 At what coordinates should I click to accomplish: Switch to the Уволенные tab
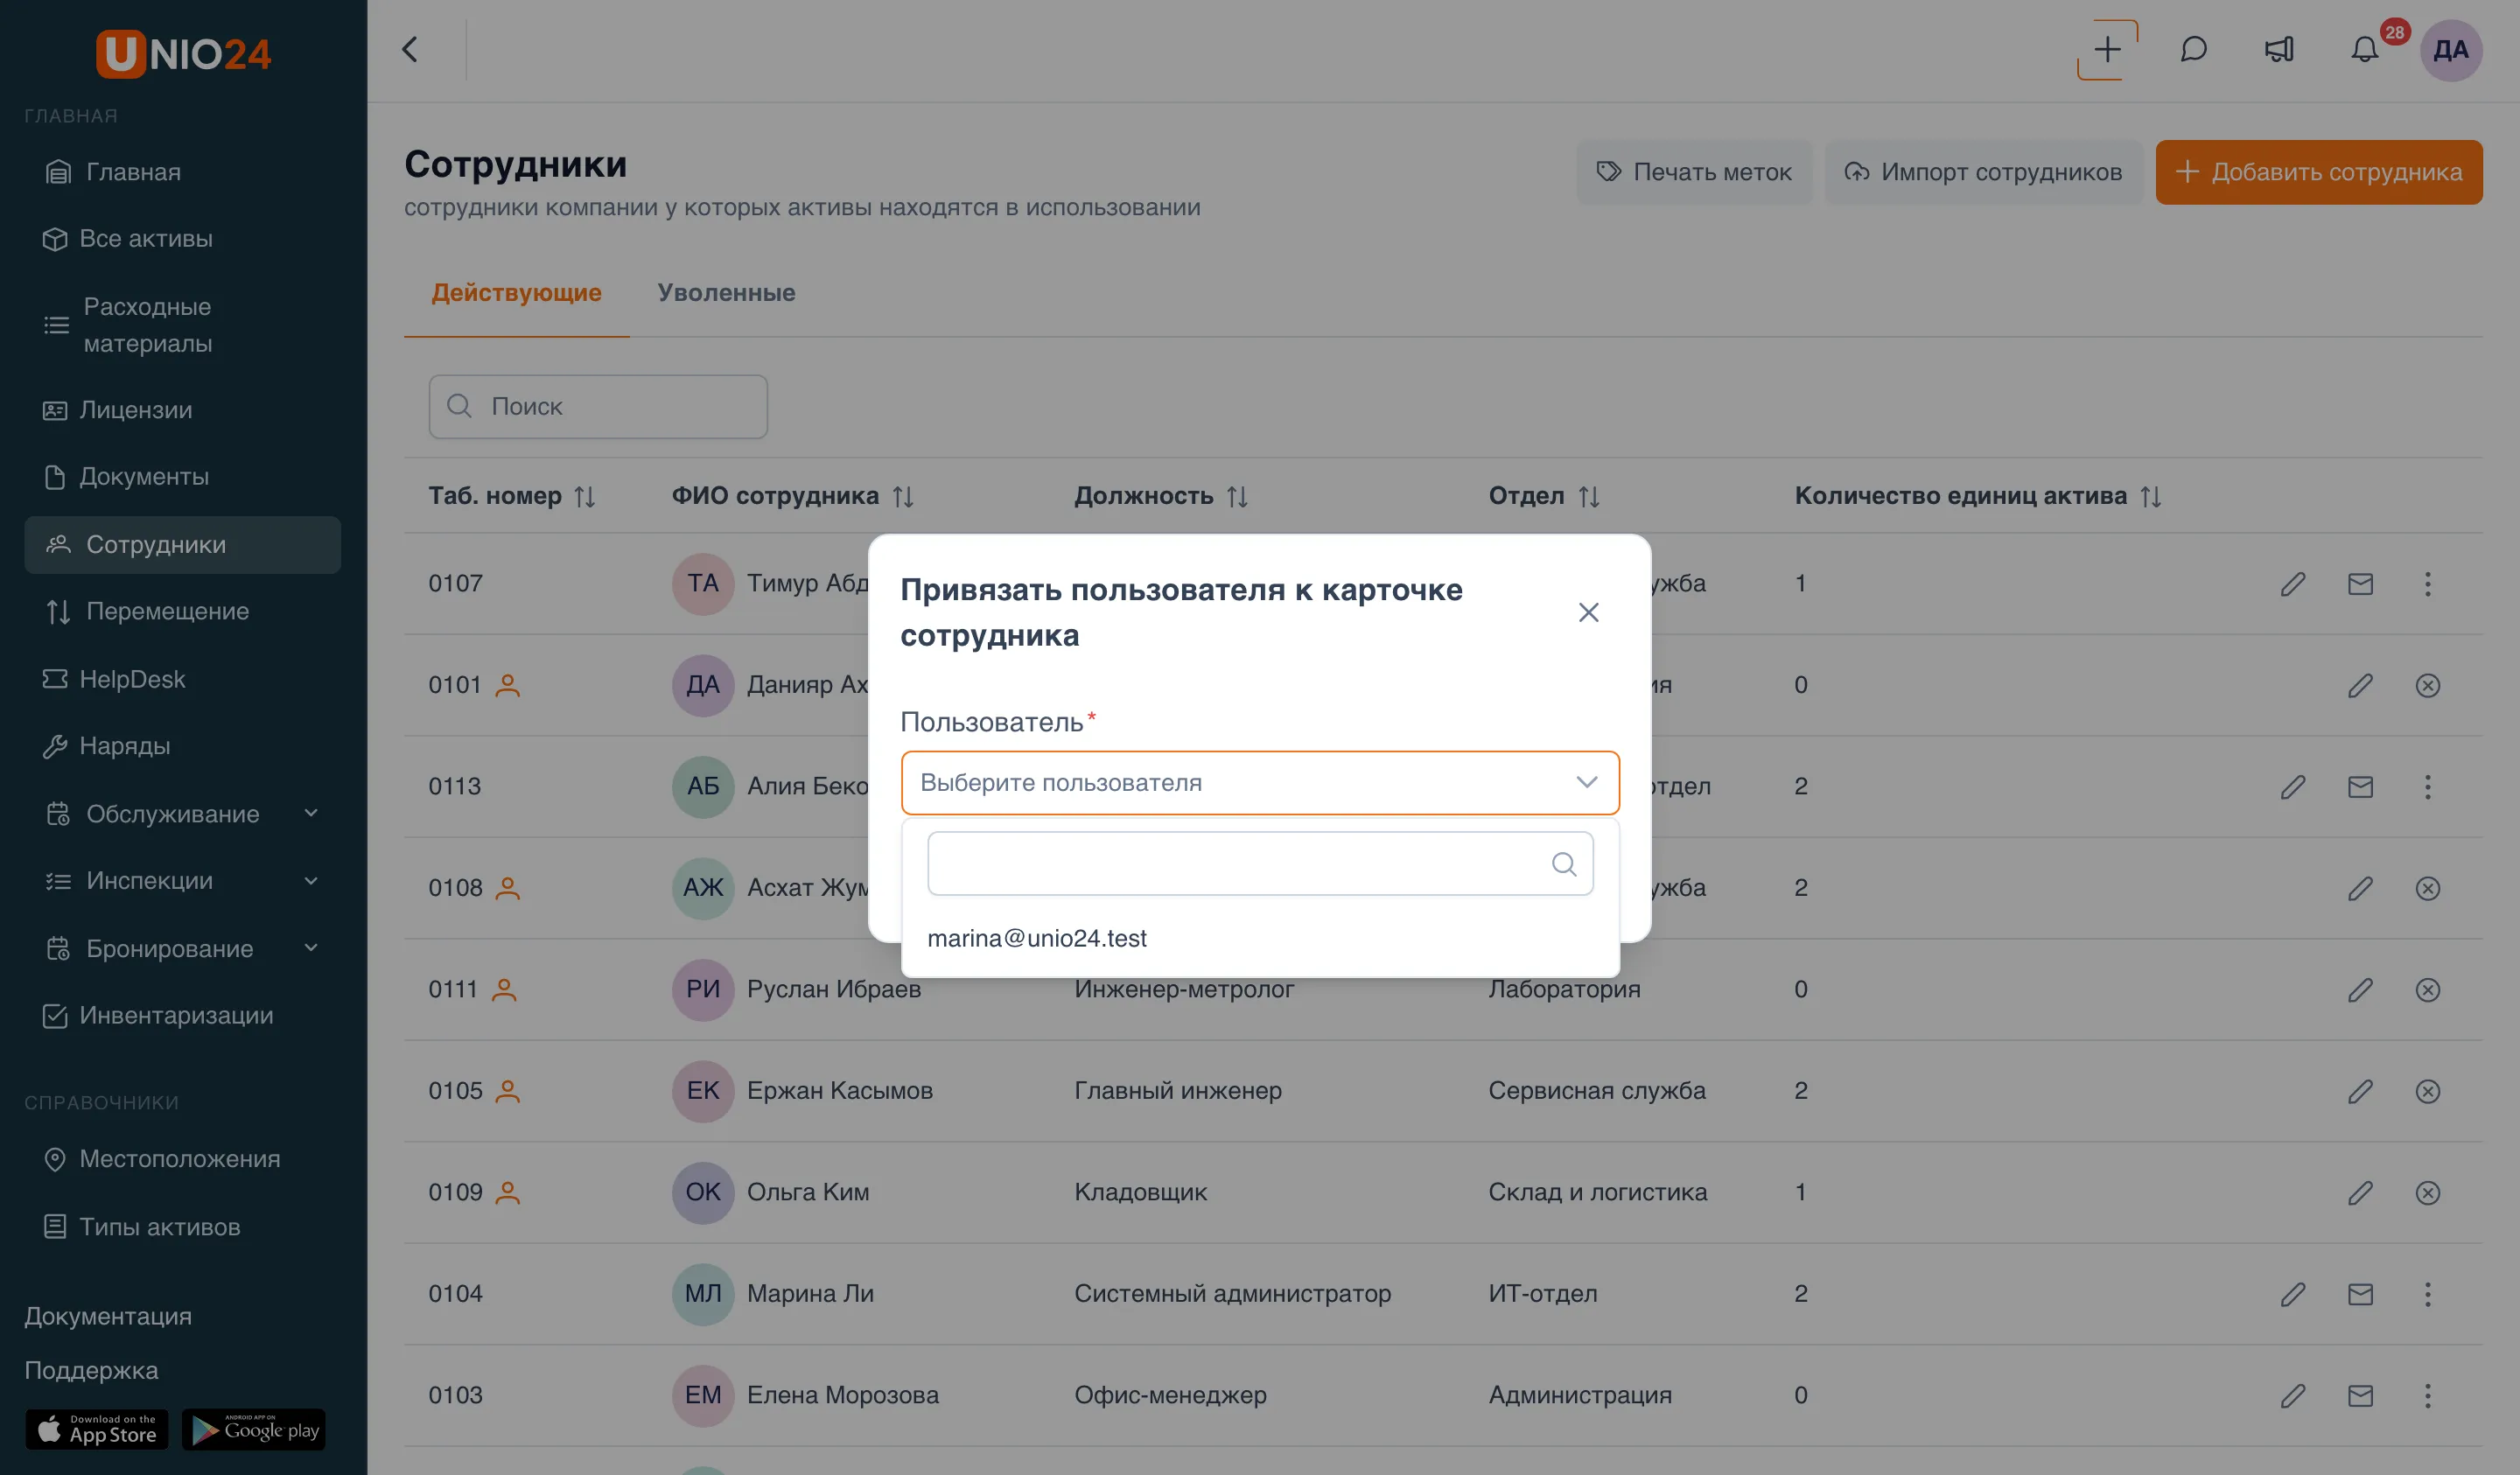pos(726,292)
